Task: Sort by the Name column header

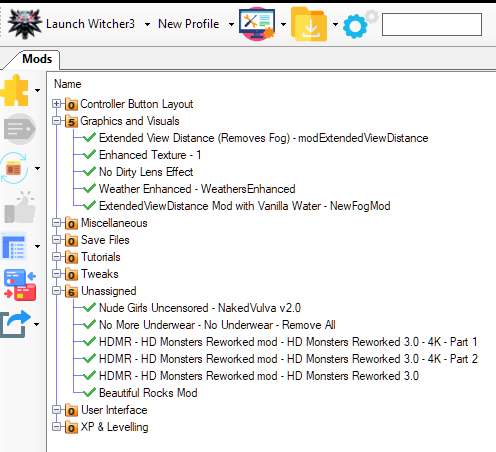Action: [68, 84]
